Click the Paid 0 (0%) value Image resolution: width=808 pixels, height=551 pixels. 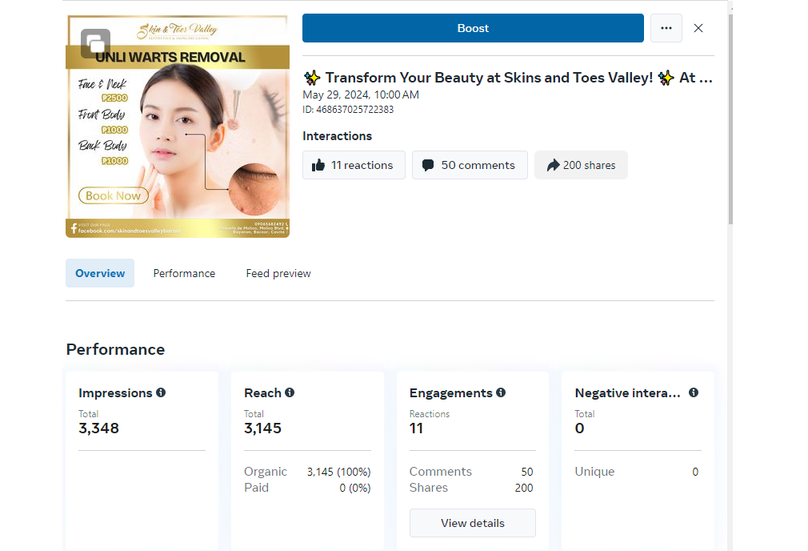(355, 488)
